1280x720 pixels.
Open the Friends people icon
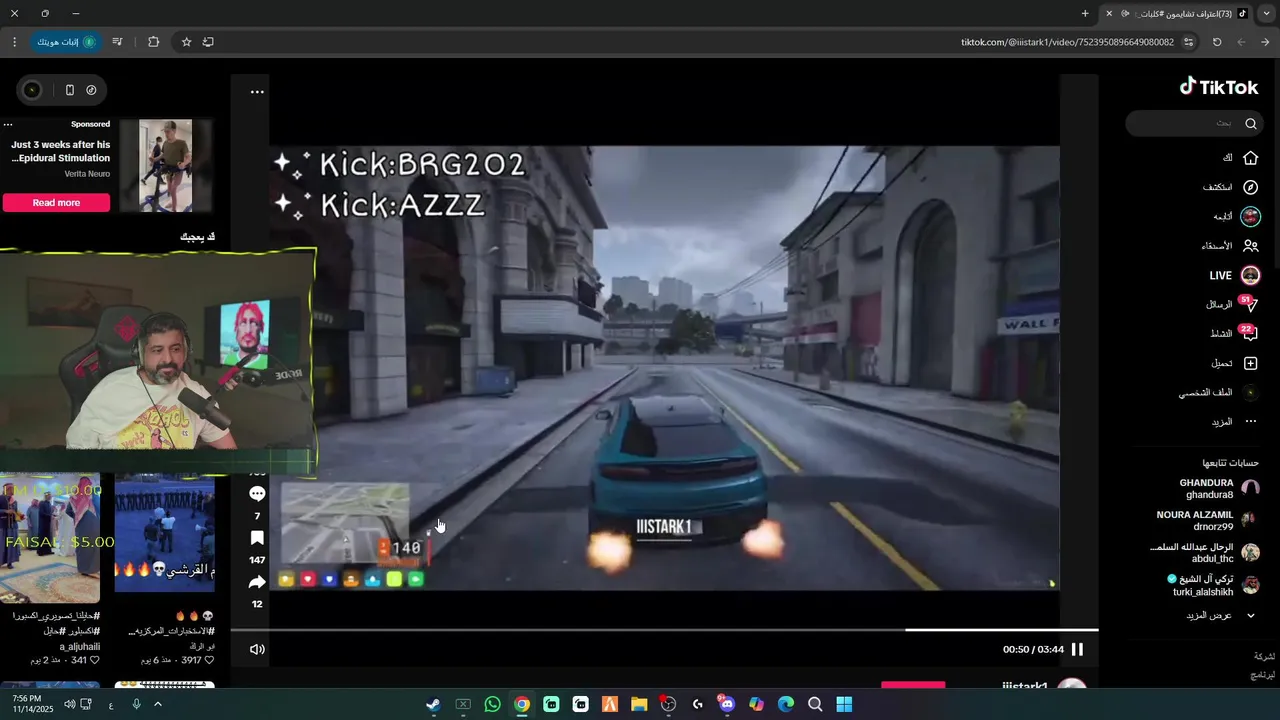tap(1250, 245)
